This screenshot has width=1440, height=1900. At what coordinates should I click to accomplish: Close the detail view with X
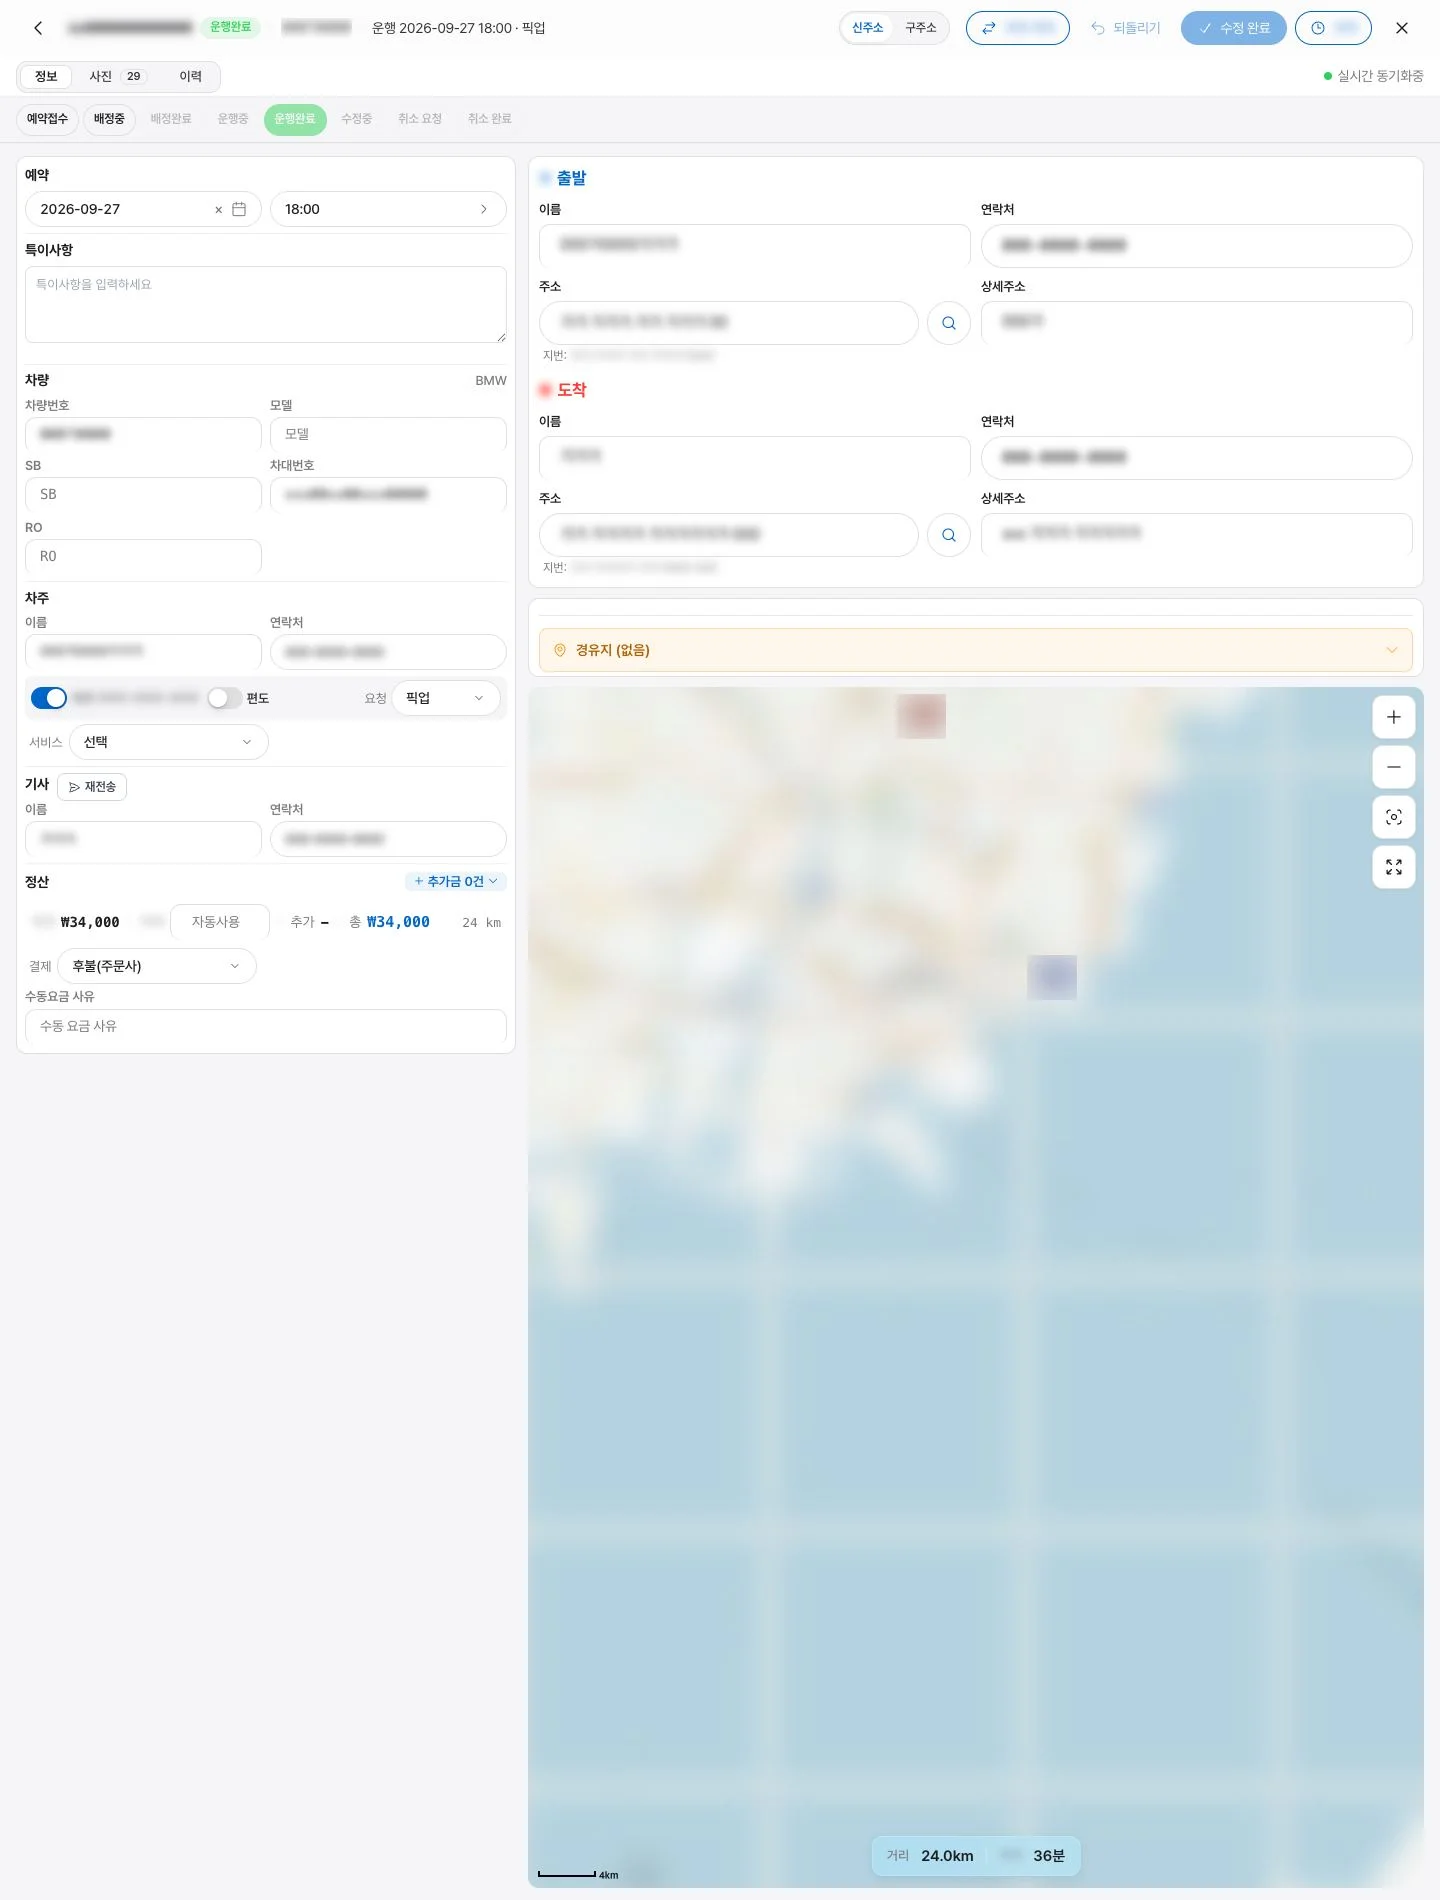pos(1402,28)
